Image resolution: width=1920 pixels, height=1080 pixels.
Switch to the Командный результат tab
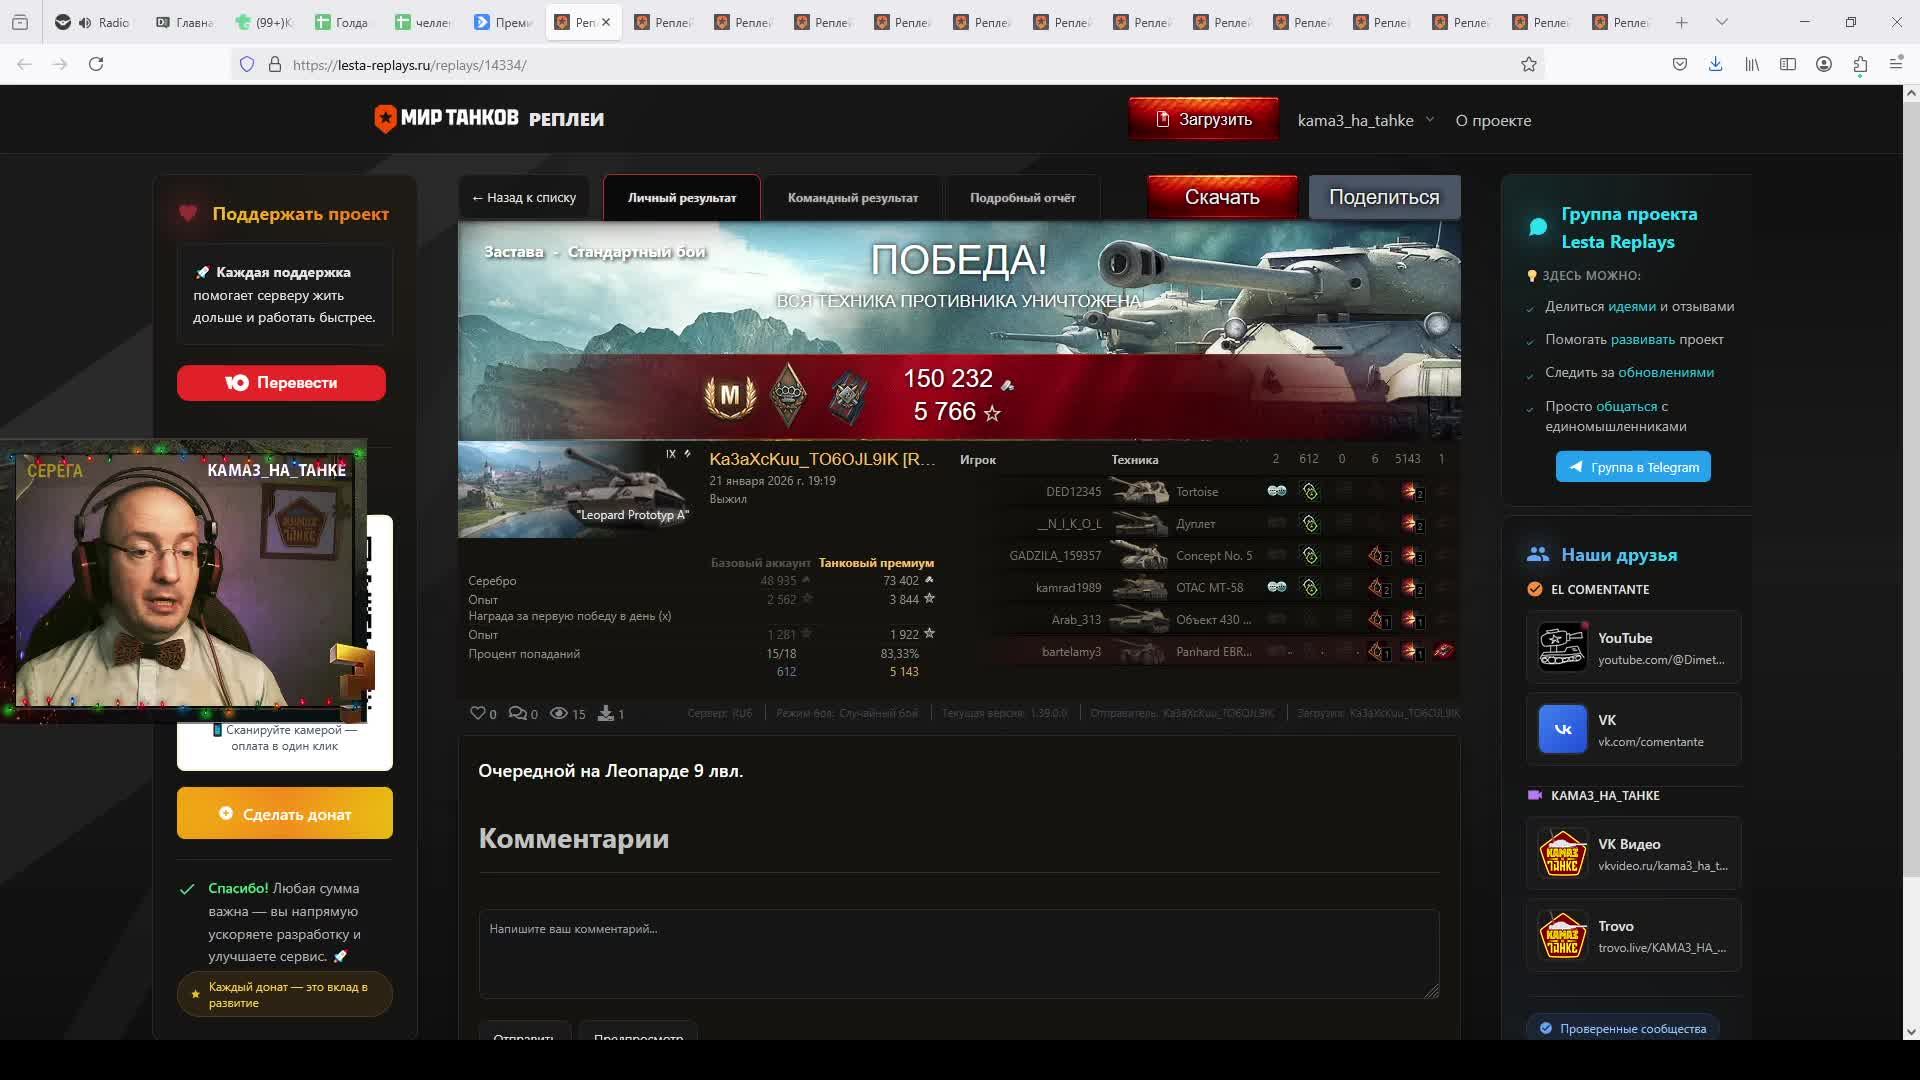click(x=852, y=198)
